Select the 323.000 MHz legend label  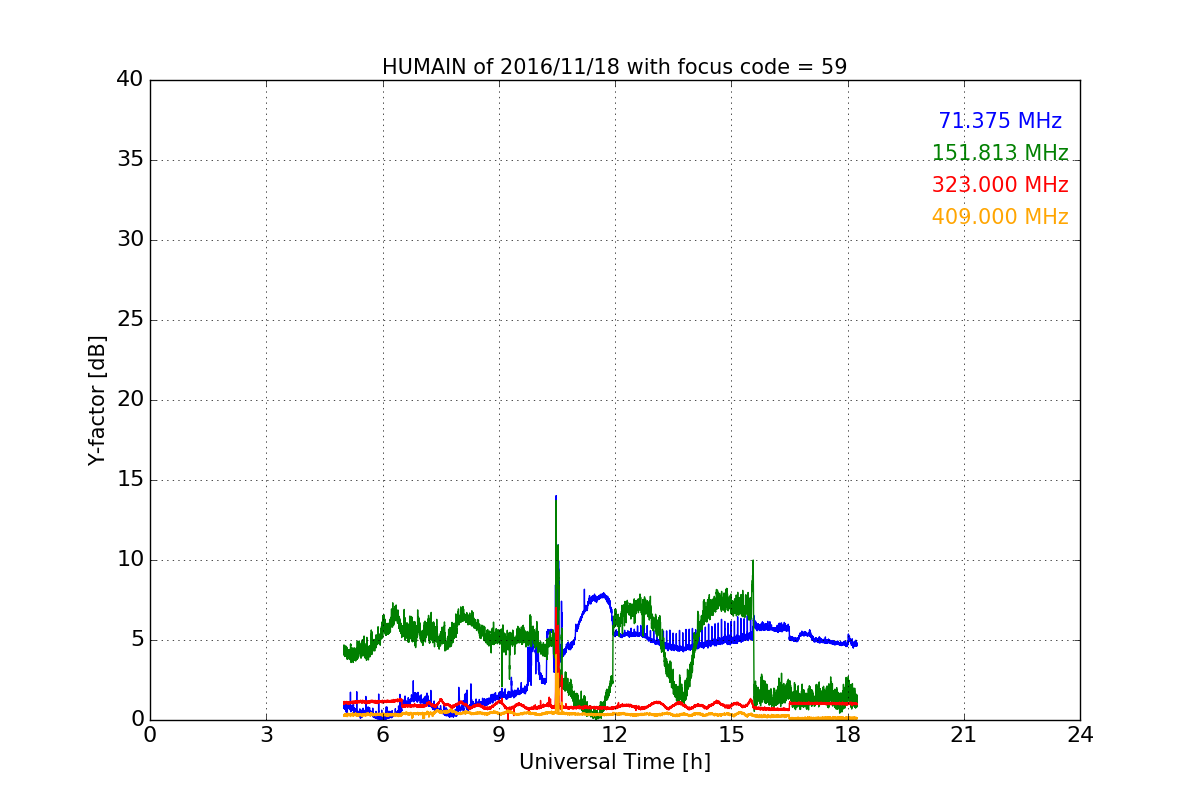1000,185
